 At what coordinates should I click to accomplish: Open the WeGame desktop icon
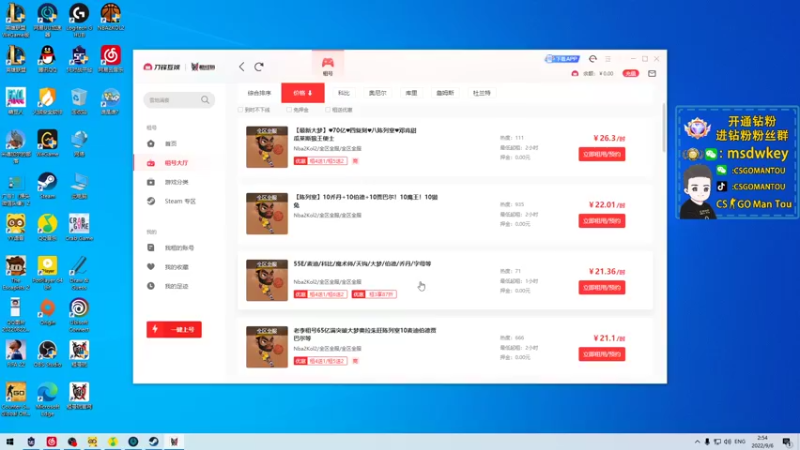pos(47,143)
